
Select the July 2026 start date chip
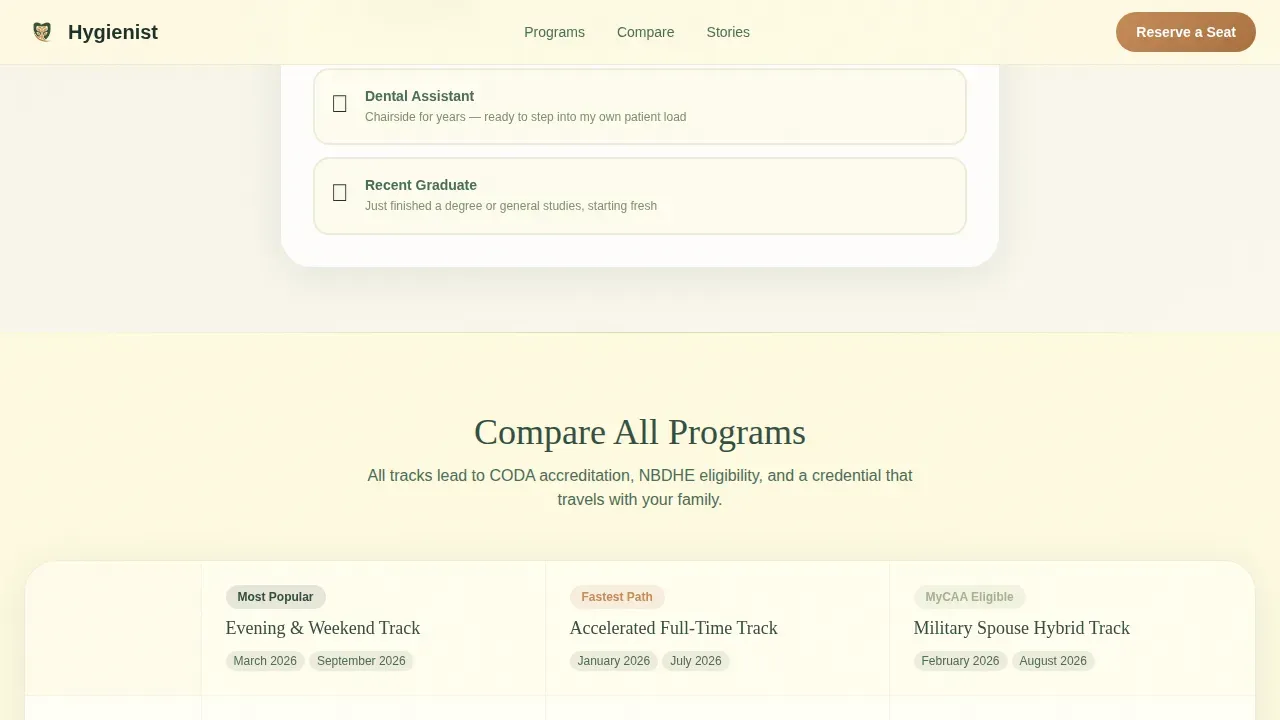tap(696, 661)
